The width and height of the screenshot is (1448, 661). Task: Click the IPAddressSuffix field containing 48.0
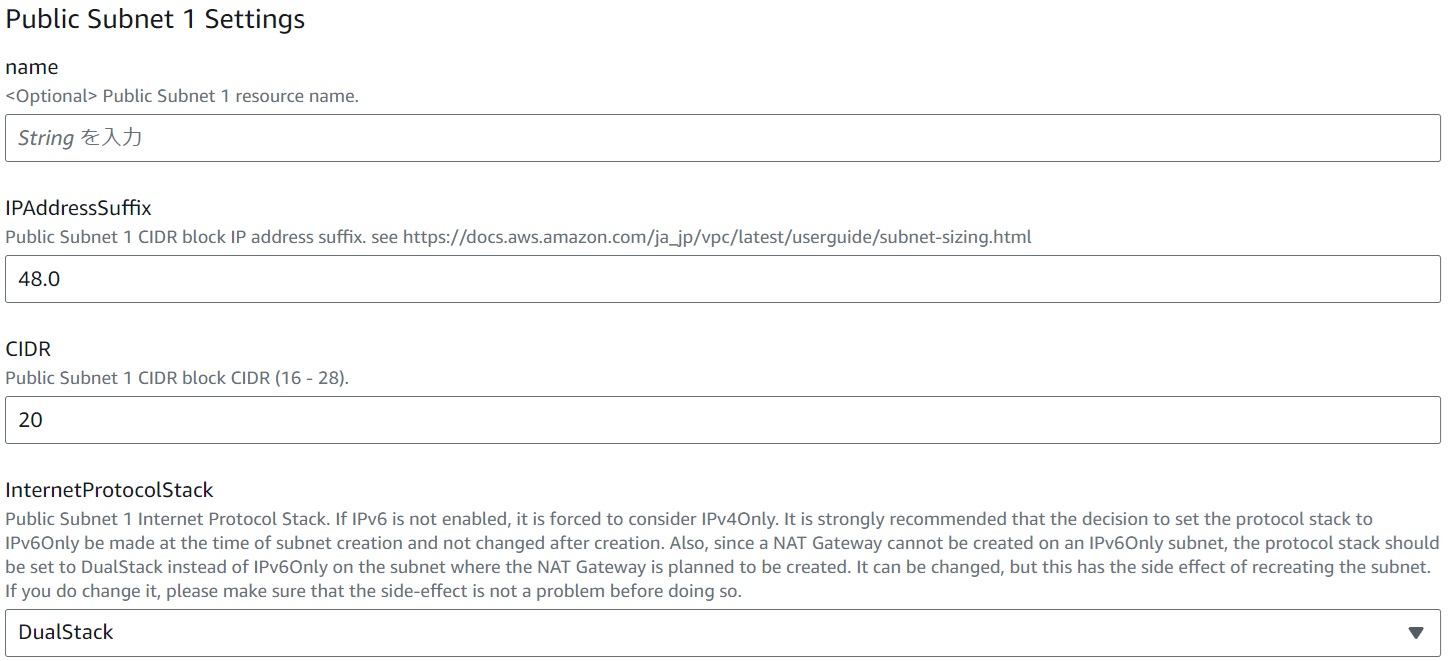click(x=722, y=279)
